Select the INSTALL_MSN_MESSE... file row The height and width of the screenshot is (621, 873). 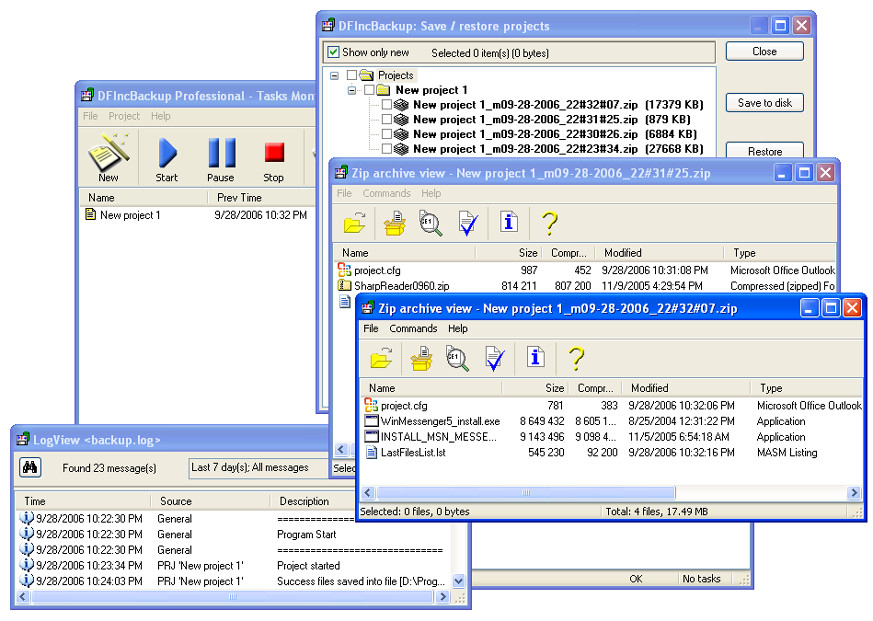(612, 436)
